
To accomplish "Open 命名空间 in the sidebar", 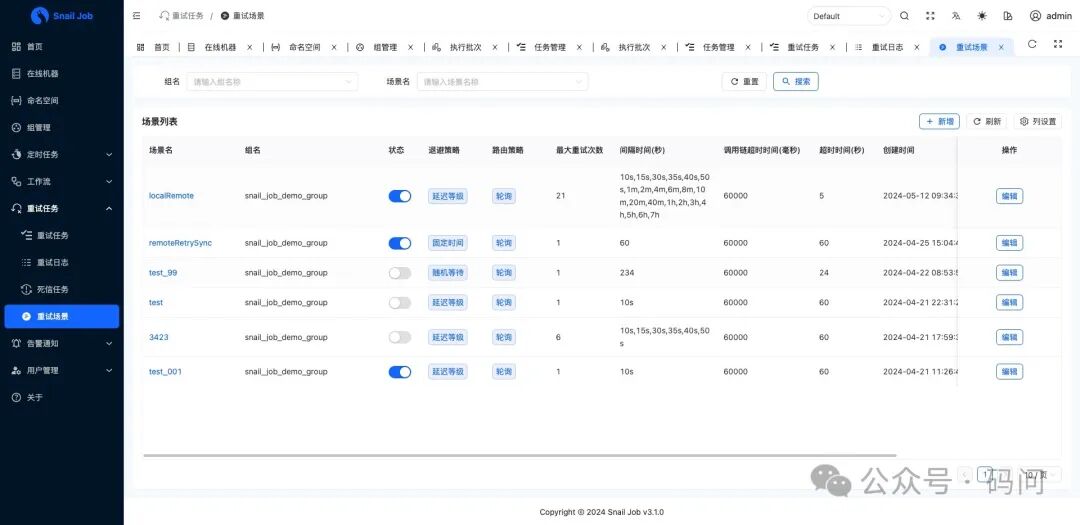I will tap(62, 101).
